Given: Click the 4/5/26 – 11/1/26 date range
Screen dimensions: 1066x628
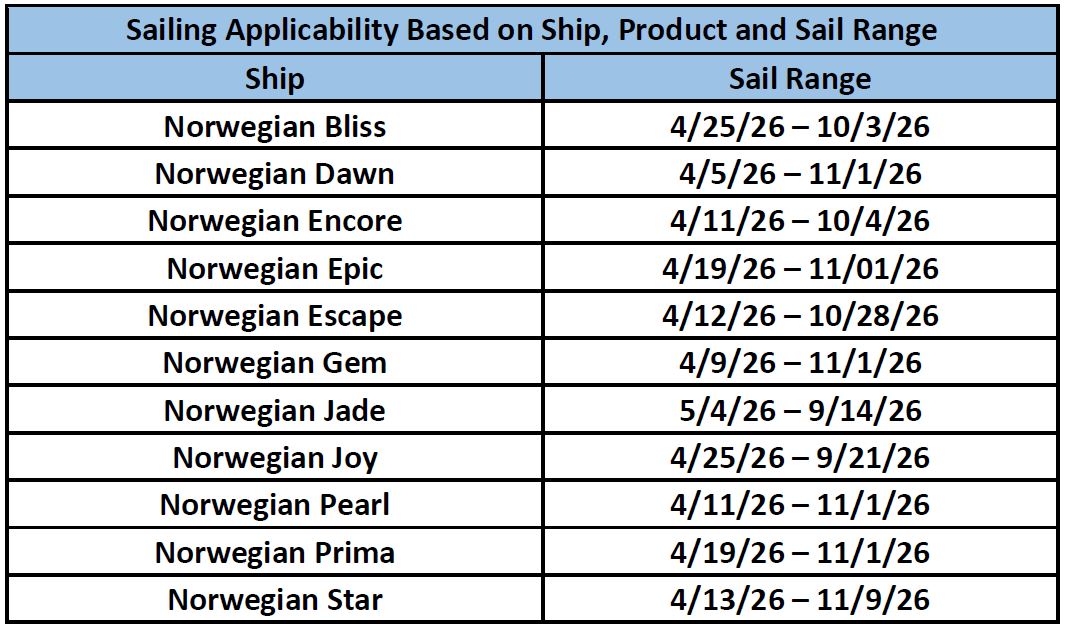Looking at the screenshot, I should [x=799, y=174].
